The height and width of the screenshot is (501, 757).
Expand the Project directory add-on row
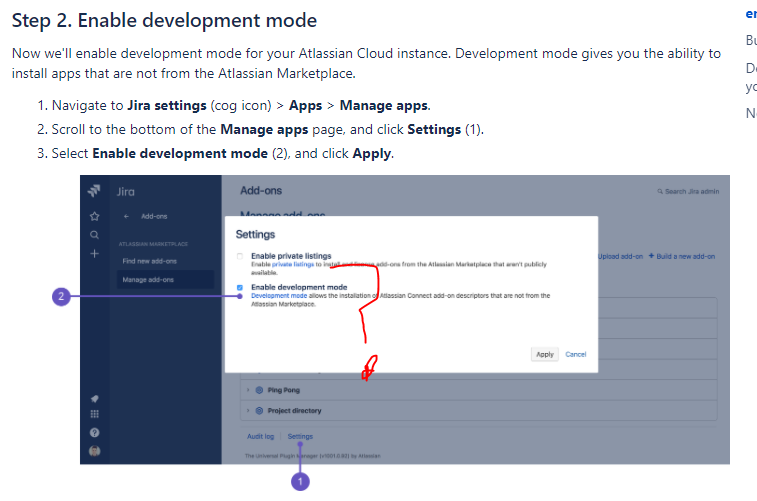click(x=248, y=411)
